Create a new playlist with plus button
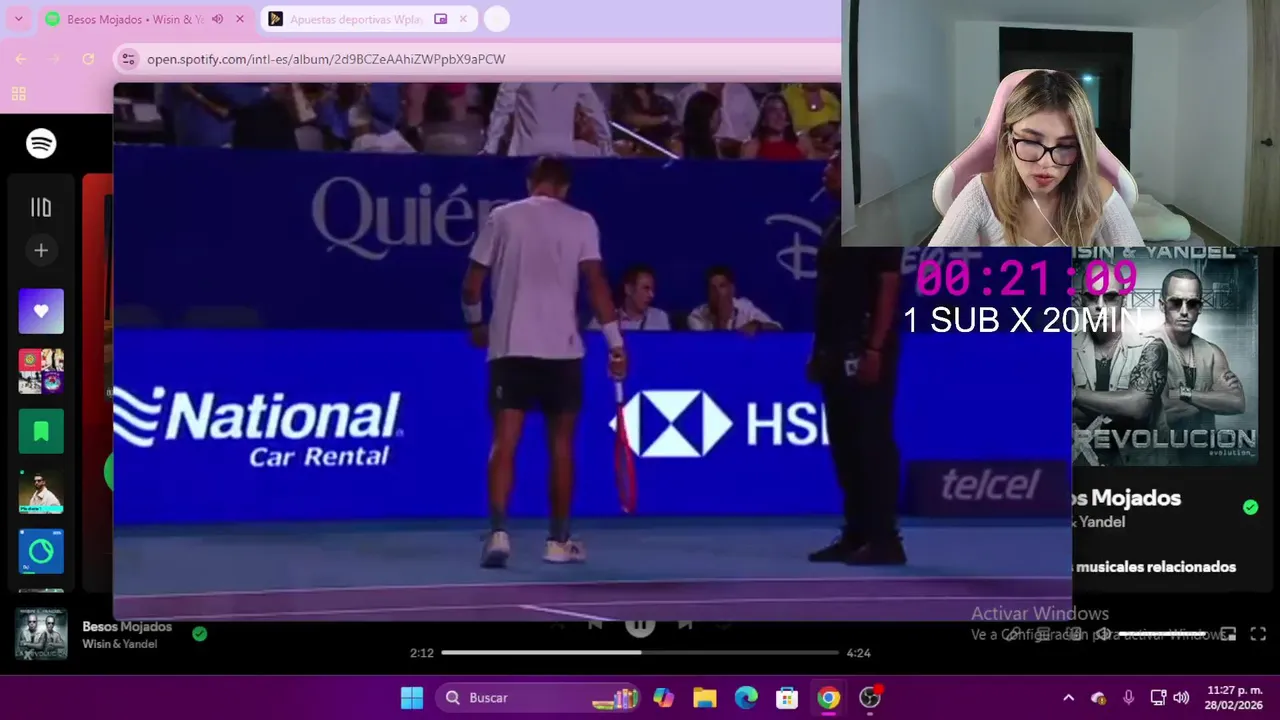This screenshot has width=1280, height=720. pyautogui.click(x=41, y=250)
